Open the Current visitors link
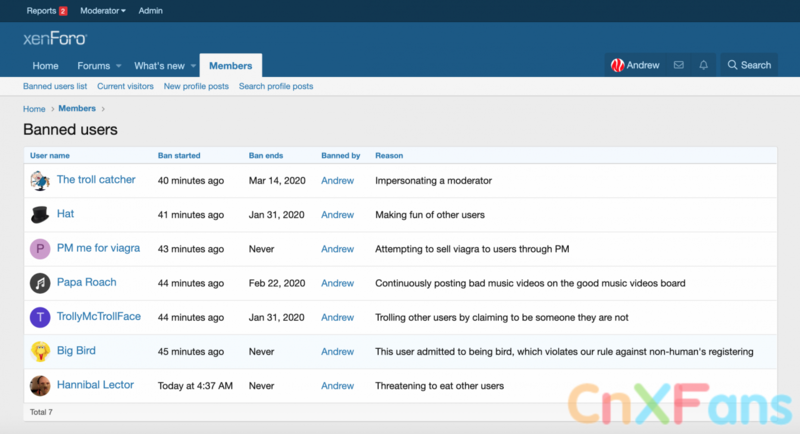The width and height of the screenshot is (800, 434). pyautogui.click(x=125, y=87)
